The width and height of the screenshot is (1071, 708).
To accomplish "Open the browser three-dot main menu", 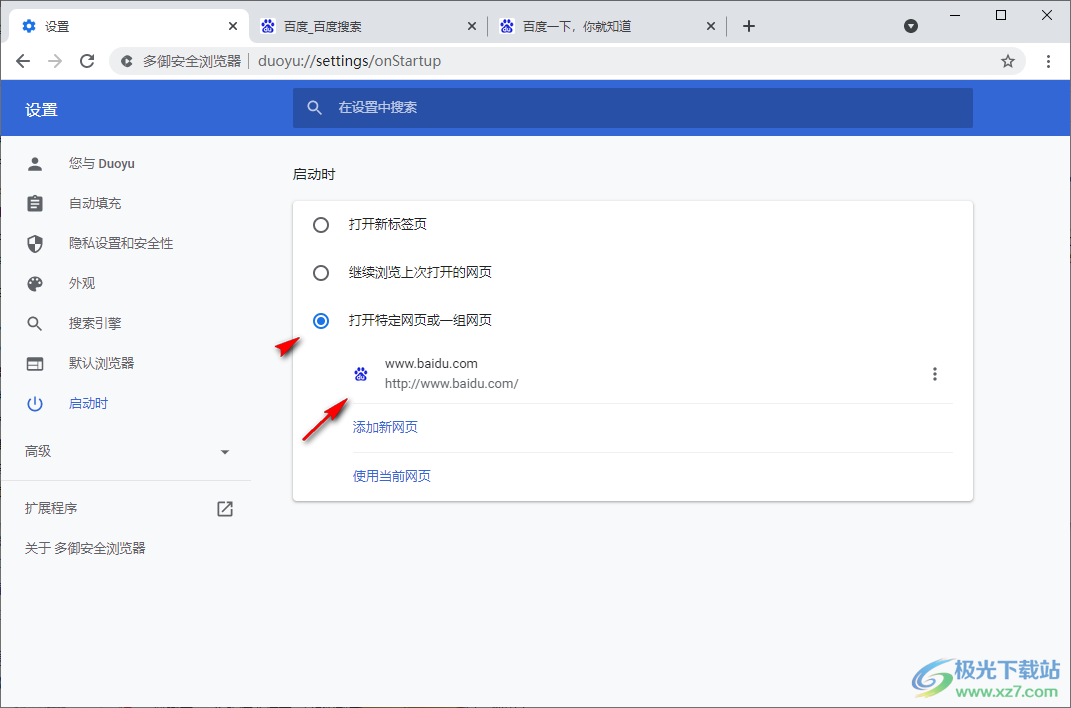I will [x=1048, y=61].
